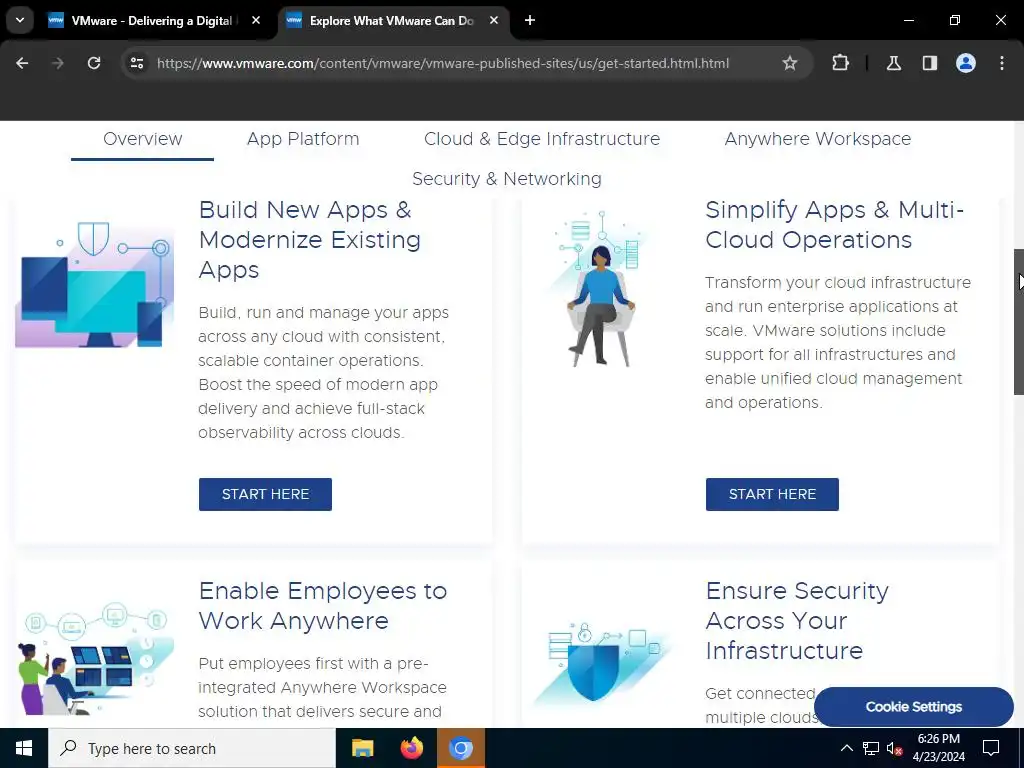The height and width of the screenshot is (768, 1024).
Task: Open the clock showing 6:26 PM
Action: coord(938,748)
